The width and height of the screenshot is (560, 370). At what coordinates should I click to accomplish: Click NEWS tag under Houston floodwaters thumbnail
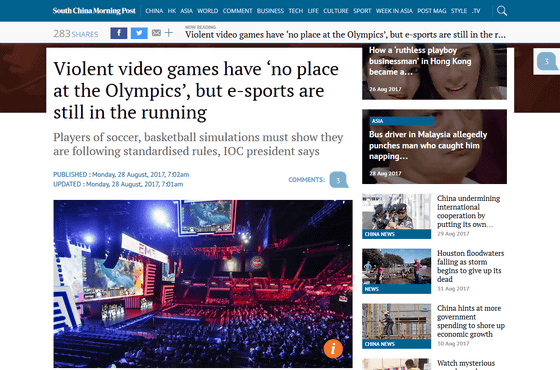(396, 289)
